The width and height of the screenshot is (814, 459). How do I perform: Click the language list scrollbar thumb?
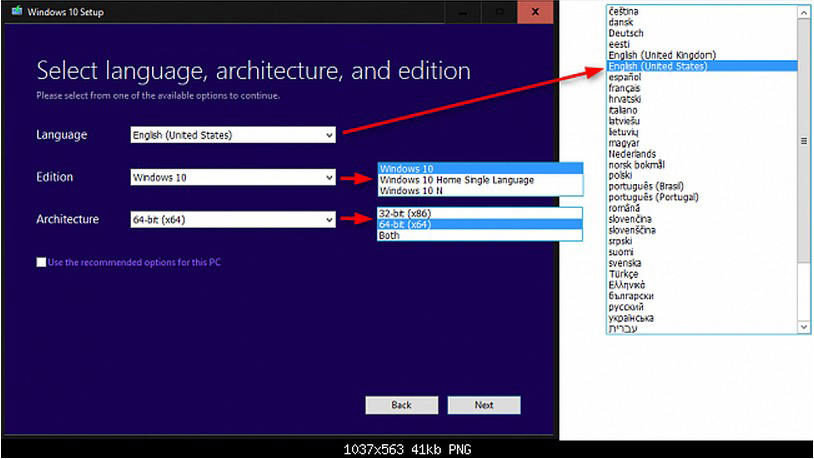(804, 141)
